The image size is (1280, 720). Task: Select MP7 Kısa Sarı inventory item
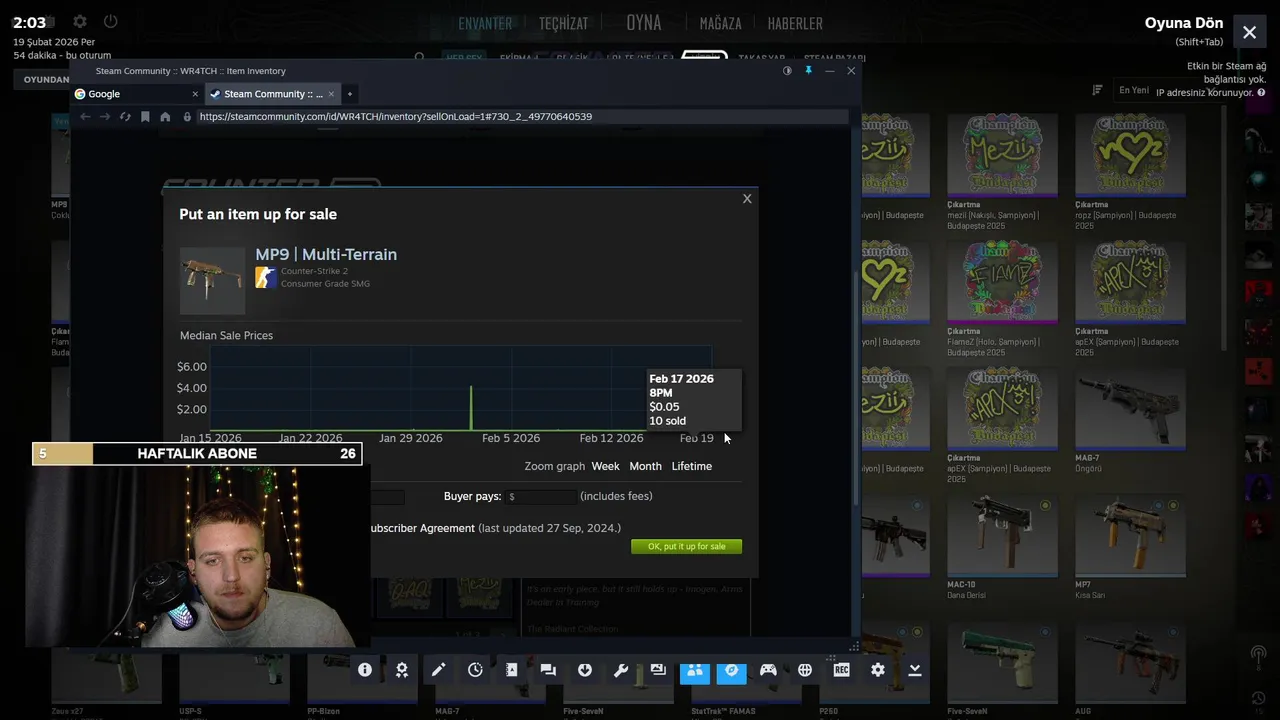pyautogui.click(x=1130, y=546)
